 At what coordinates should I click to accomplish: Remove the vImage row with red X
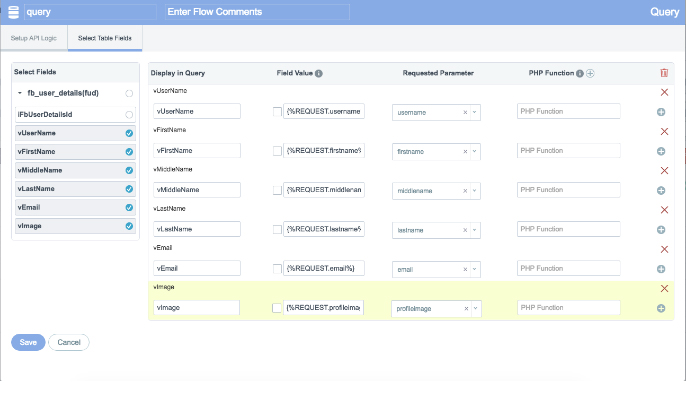point(664,289)
